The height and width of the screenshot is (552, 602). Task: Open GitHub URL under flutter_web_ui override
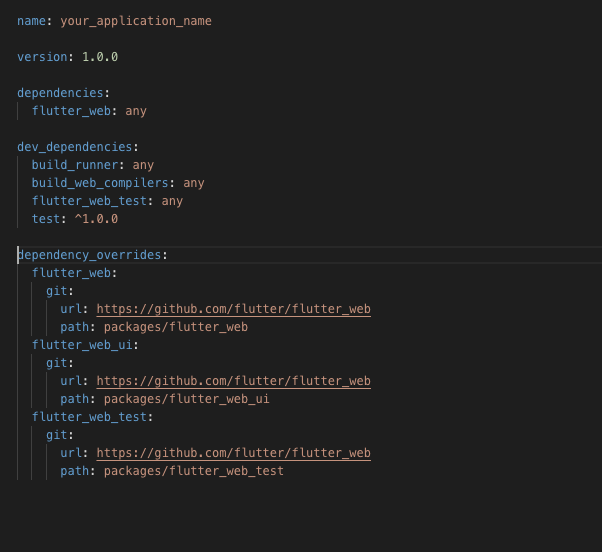click(233, 381)
